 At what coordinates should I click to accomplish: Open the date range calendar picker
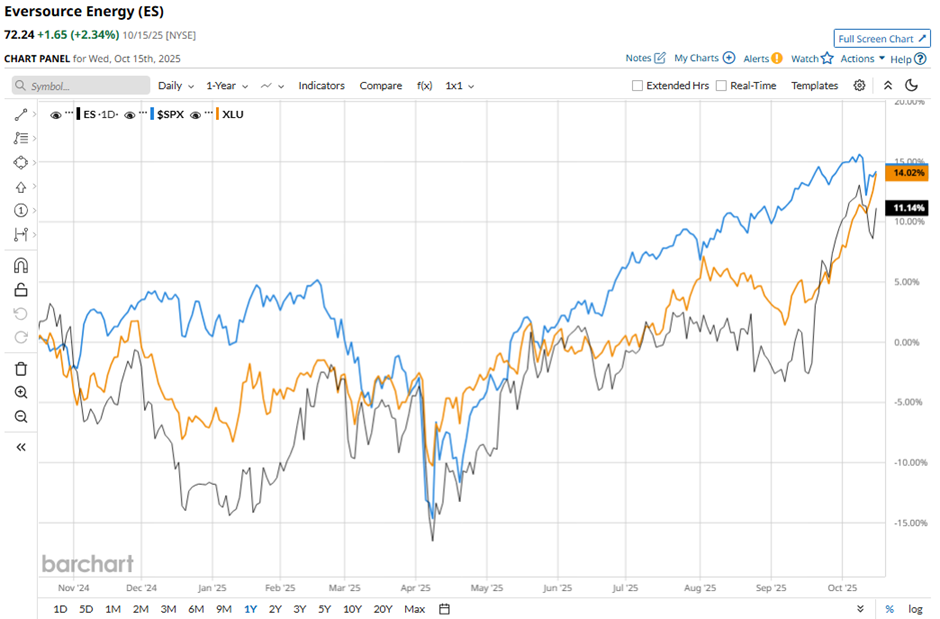pos(444,609)
